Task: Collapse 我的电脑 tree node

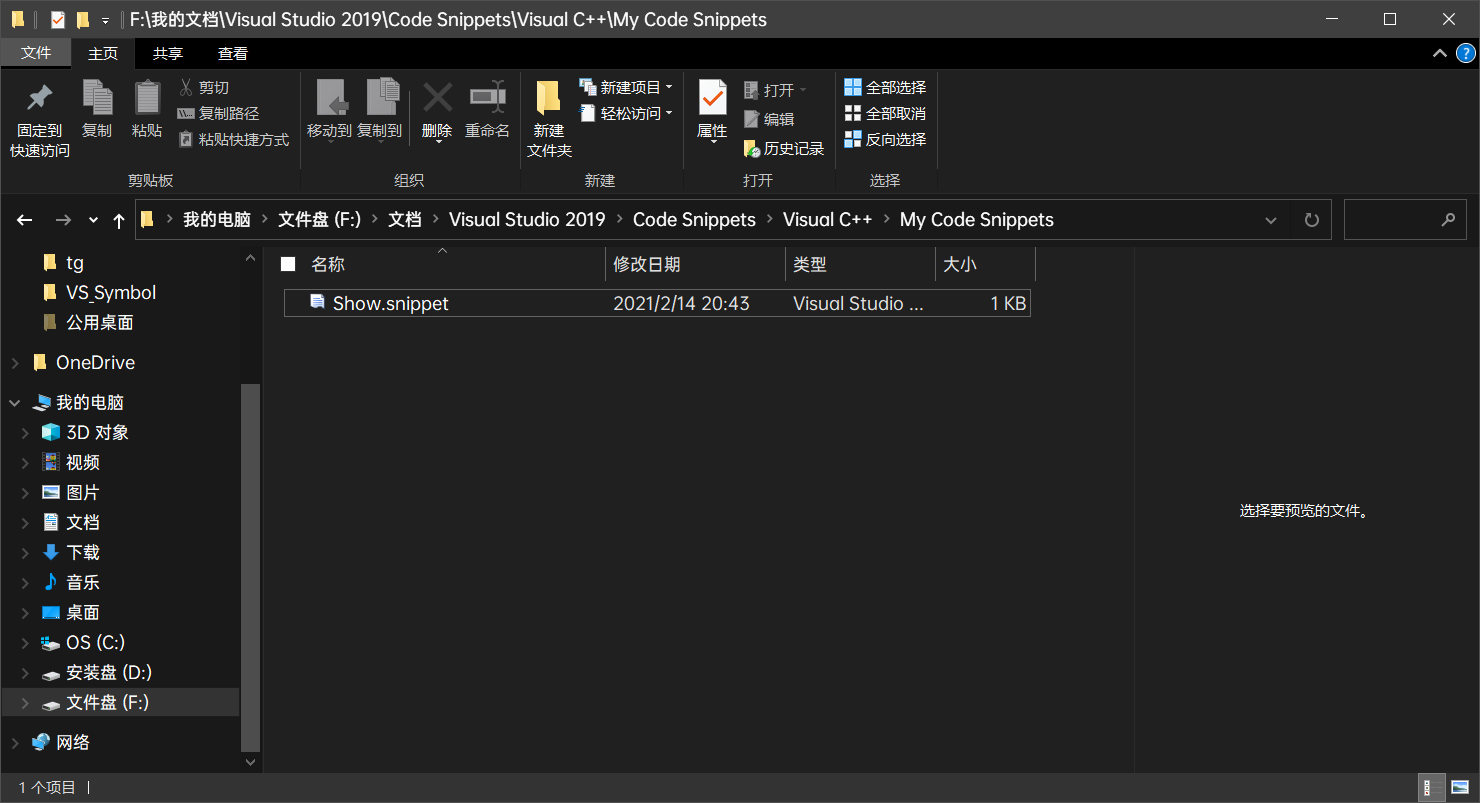Action: click(x=14, y=403)
